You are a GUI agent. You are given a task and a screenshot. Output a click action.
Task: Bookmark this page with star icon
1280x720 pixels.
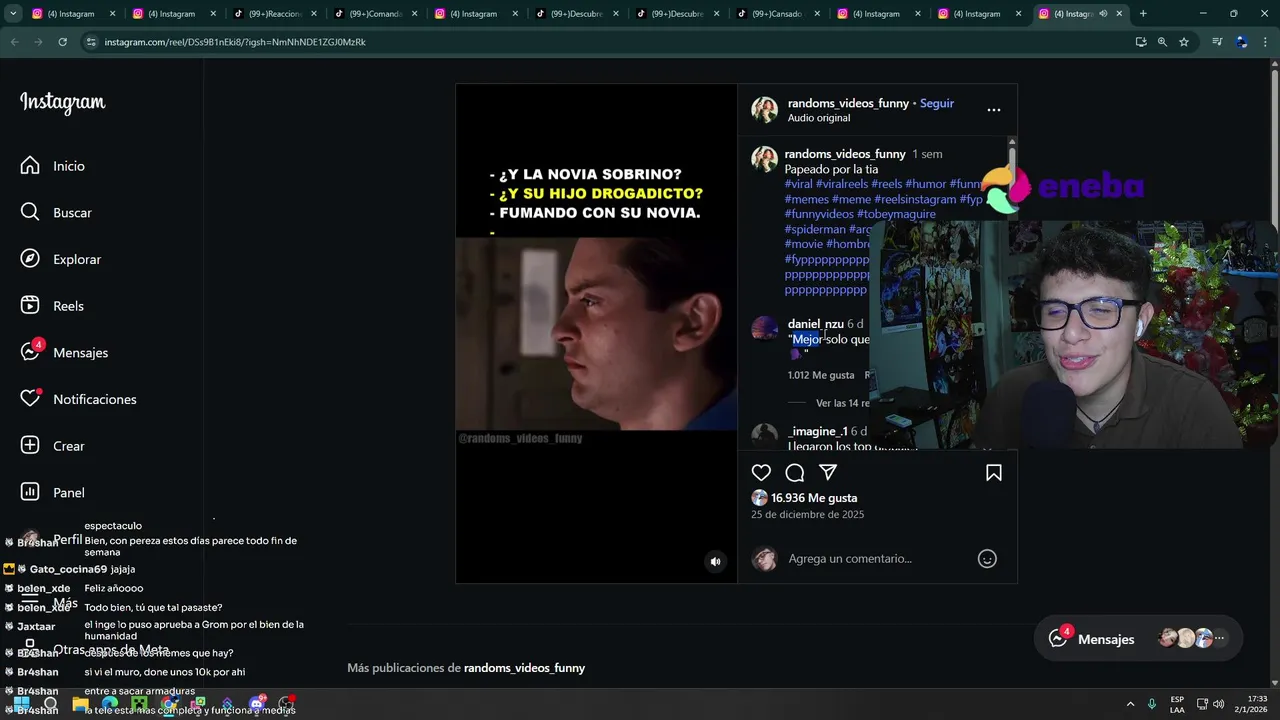click(1184, 42)
